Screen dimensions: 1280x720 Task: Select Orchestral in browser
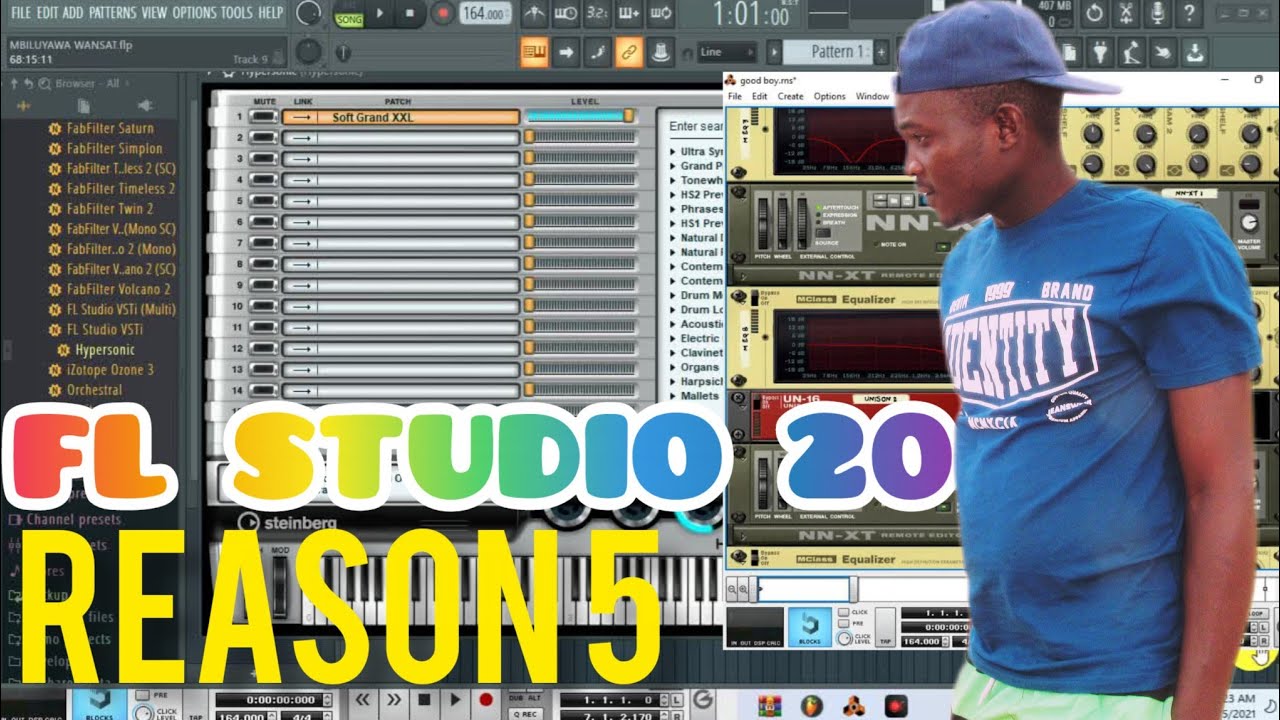94,390
